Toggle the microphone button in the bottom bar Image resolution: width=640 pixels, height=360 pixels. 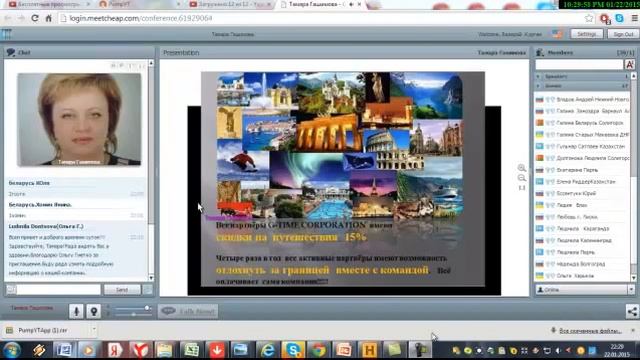(x=76, y=311)
